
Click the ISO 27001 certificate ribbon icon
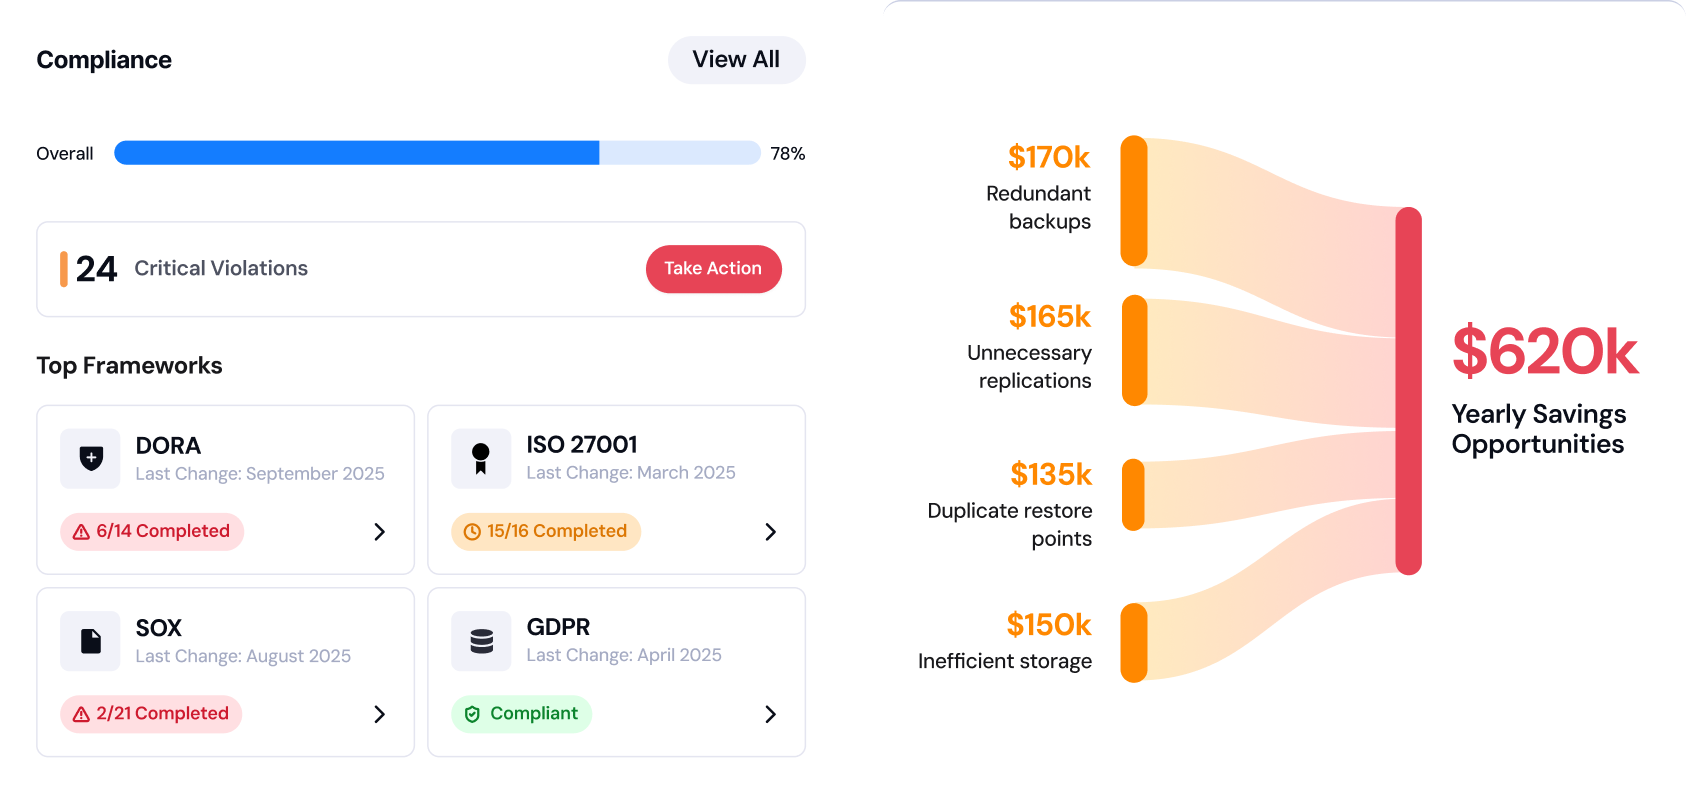click(481, 458)
